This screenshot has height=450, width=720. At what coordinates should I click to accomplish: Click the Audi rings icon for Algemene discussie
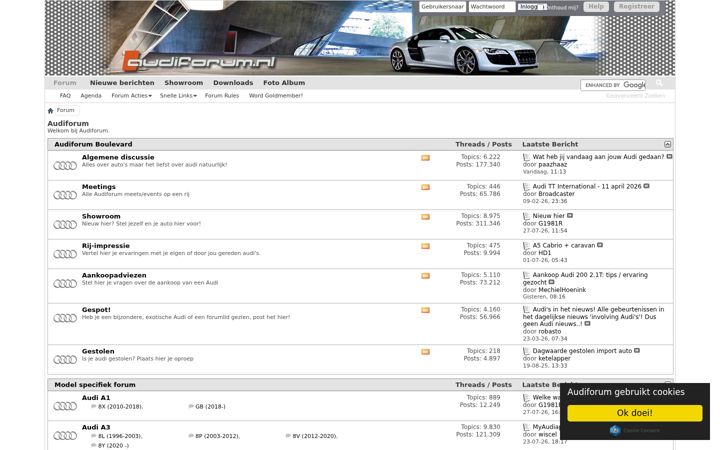click(x=65, y=165)
